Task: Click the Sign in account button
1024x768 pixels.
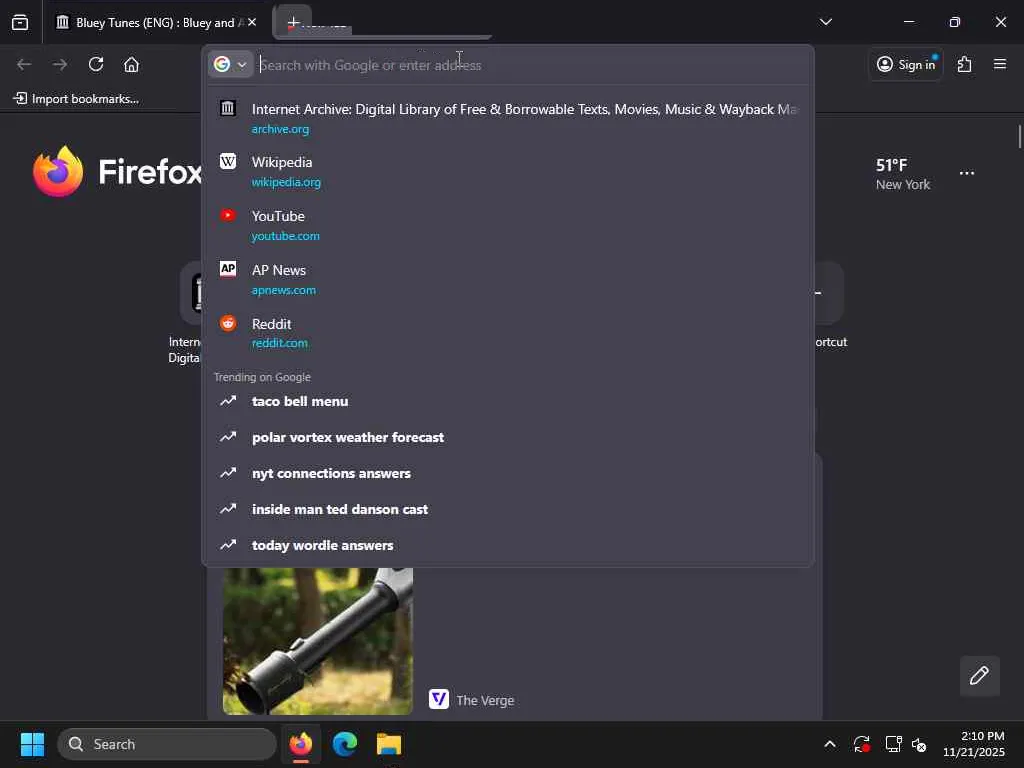Action: click(906, 64)
